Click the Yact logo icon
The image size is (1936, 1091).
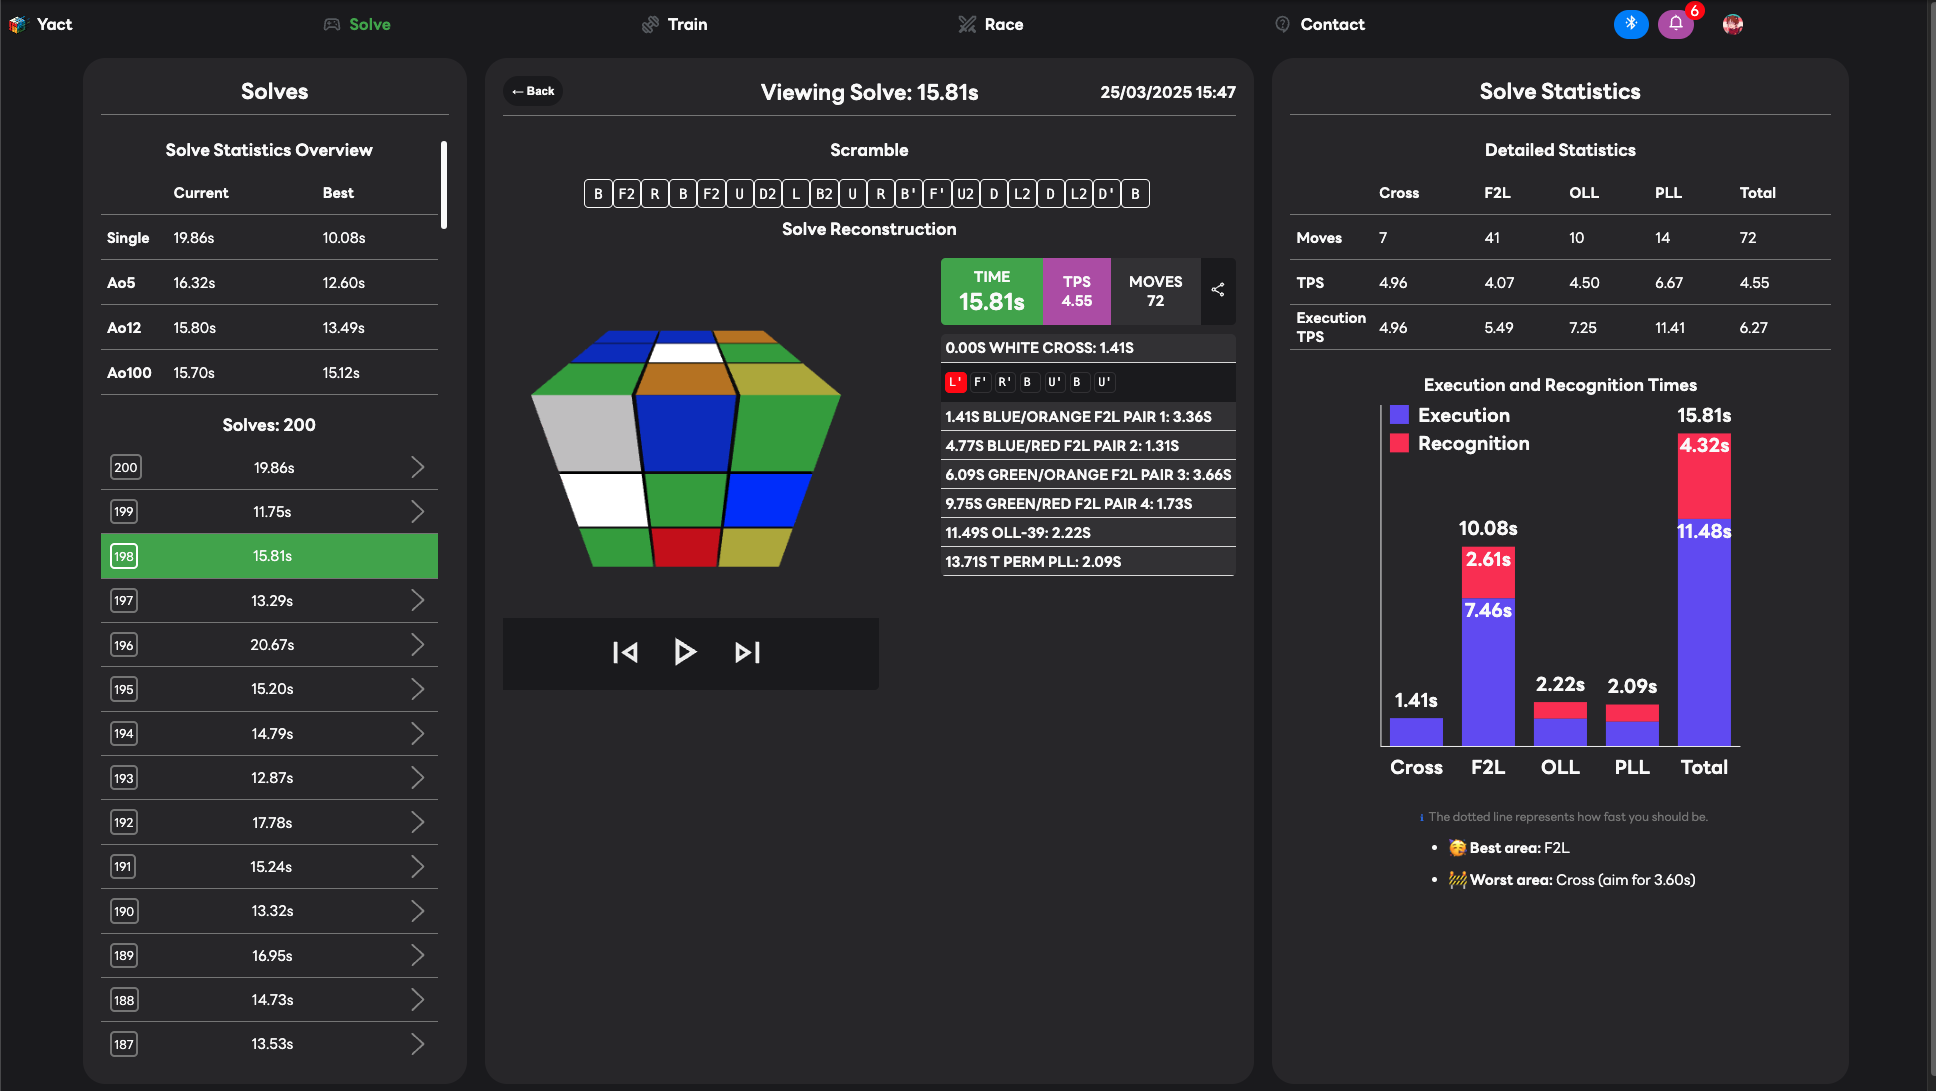[x=17, y=24]
